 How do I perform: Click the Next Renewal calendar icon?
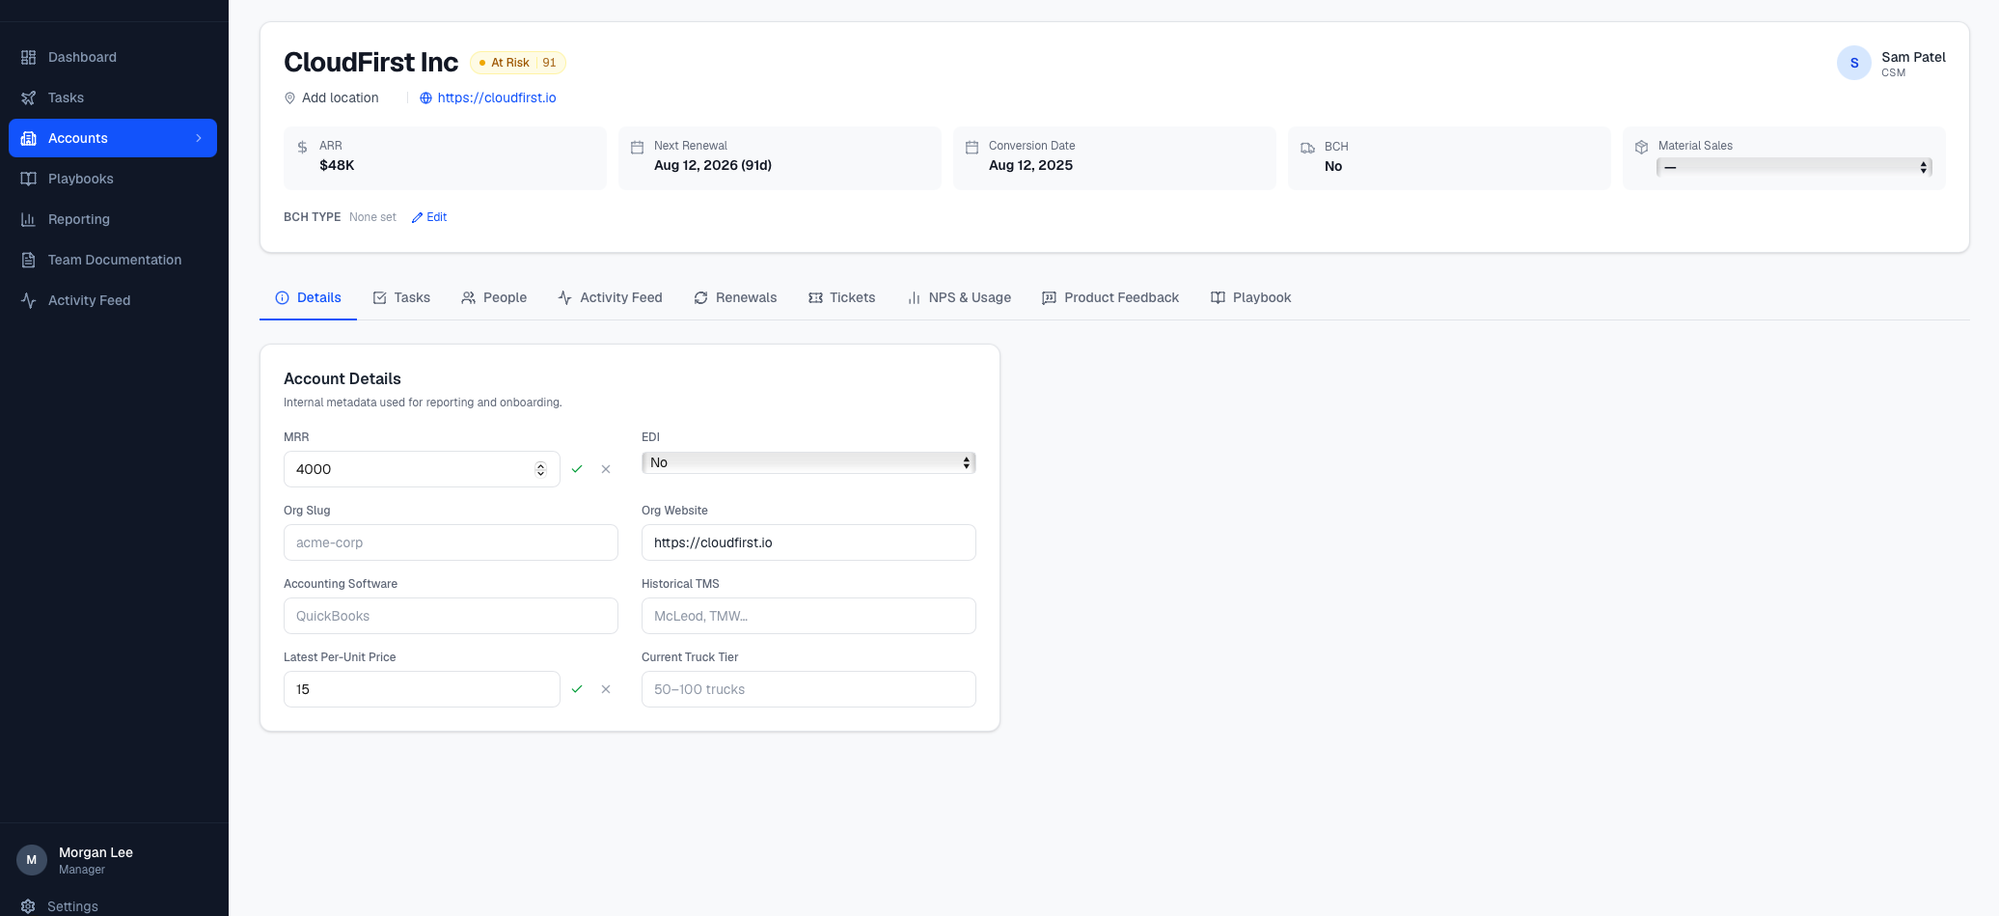(637, 147)
